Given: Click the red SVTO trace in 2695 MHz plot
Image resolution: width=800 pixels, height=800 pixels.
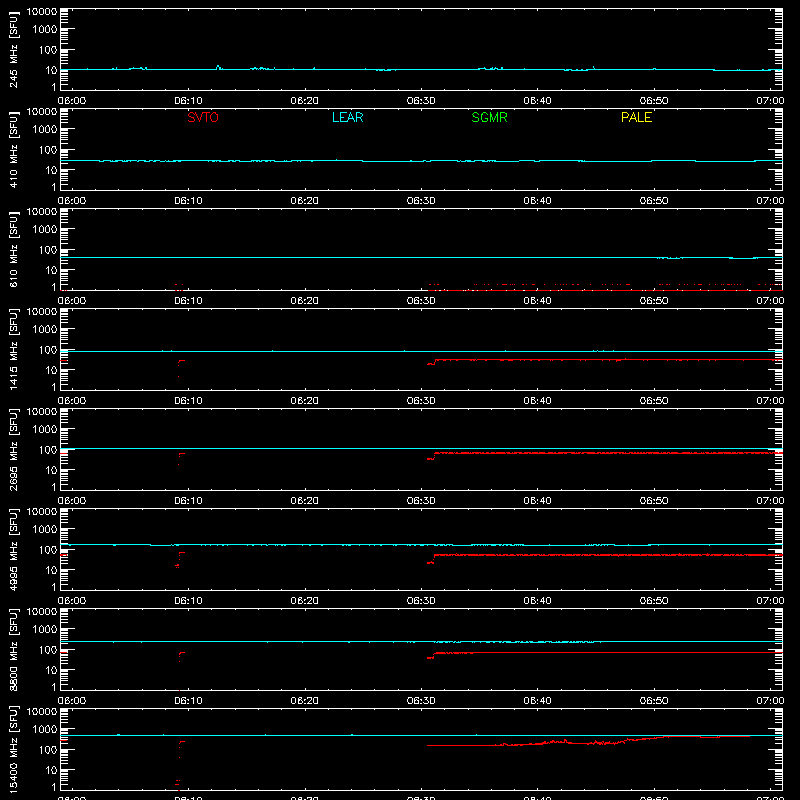Looking at the screenshot, I should click(x=607, y=453).
